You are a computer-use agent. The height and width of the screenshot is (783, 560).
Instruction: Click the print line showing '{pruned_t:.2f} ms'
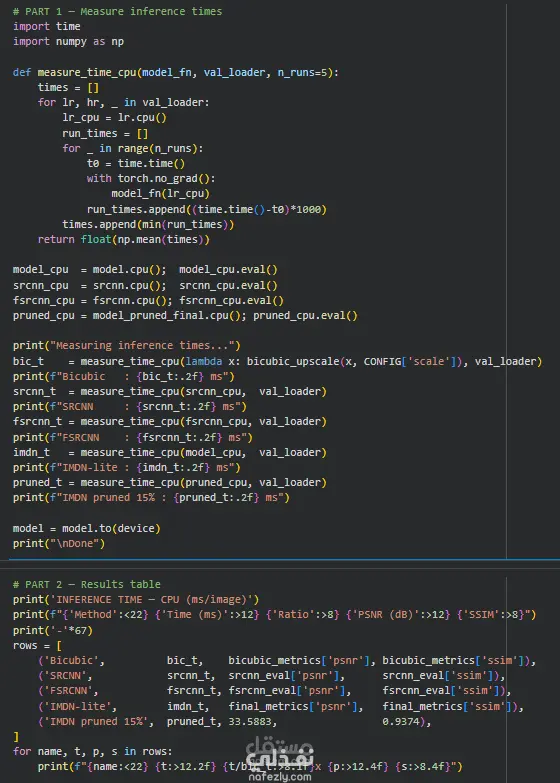pos(151,497)
